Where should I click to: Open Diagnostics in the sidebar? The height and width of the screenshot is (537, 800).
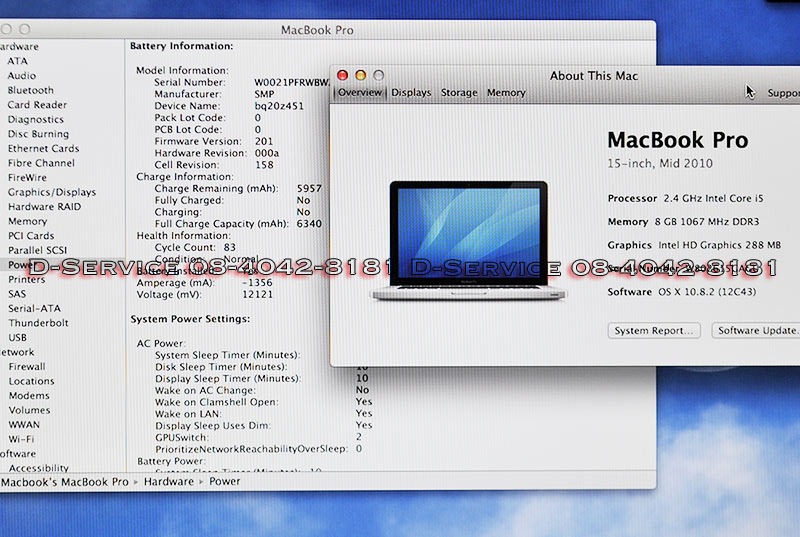[36, 119]
